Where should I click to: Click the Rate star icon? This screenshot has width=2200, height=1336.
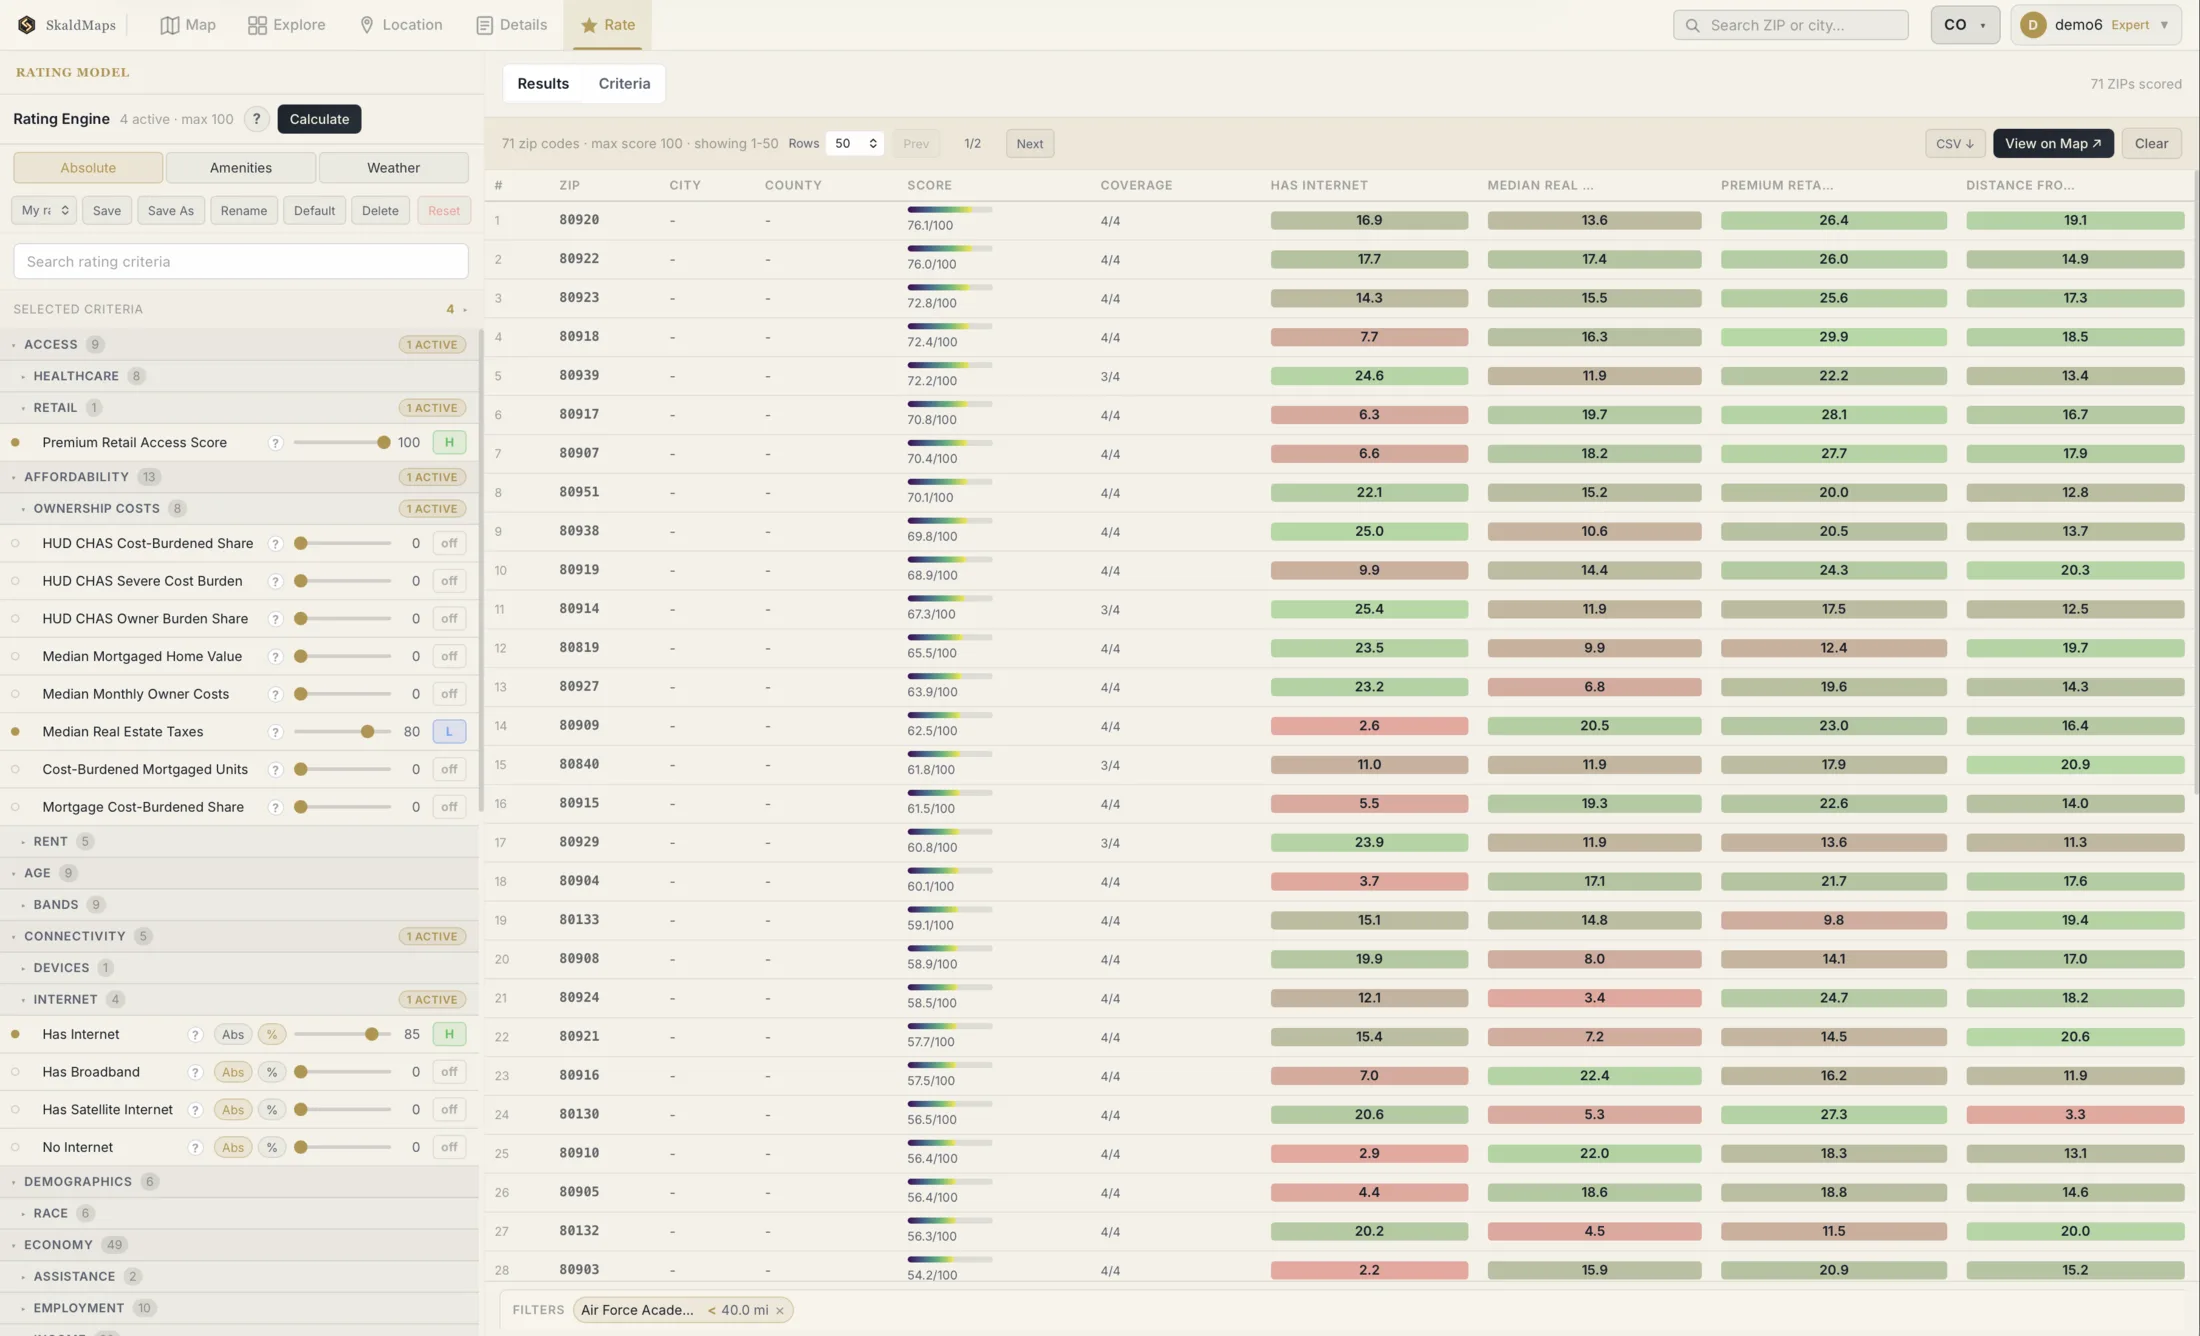point(589,25)
